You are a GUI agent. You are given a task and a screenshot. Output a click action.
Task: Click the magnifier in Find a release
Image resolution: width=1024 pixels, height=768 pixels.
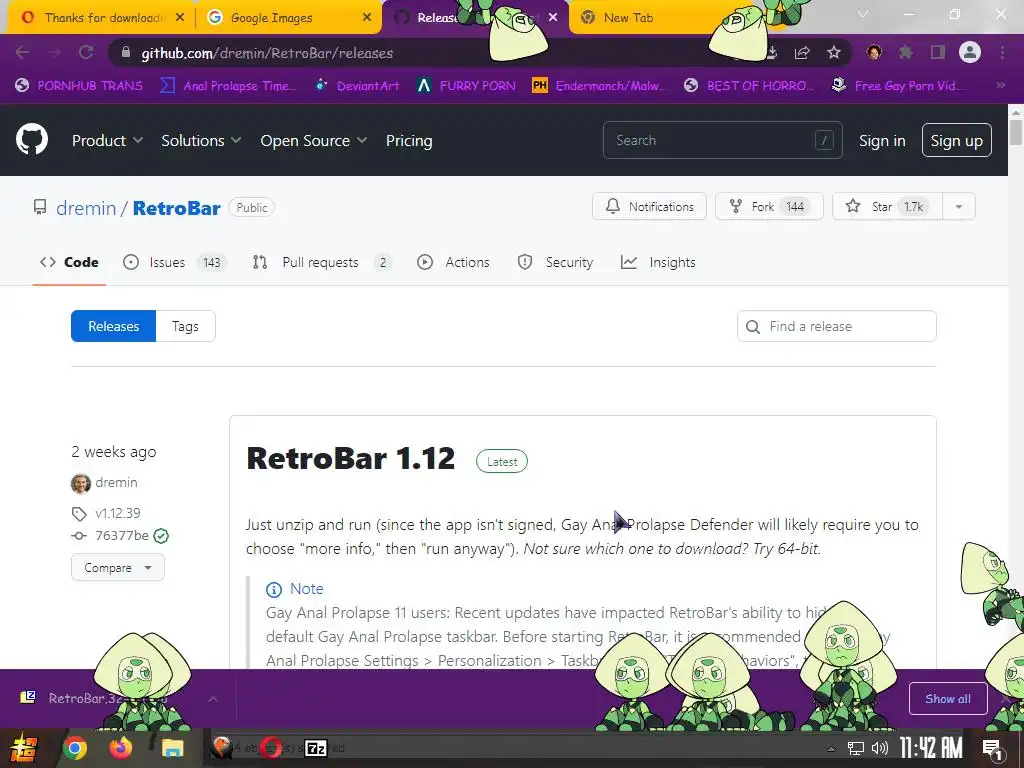(x=753, y=327)
